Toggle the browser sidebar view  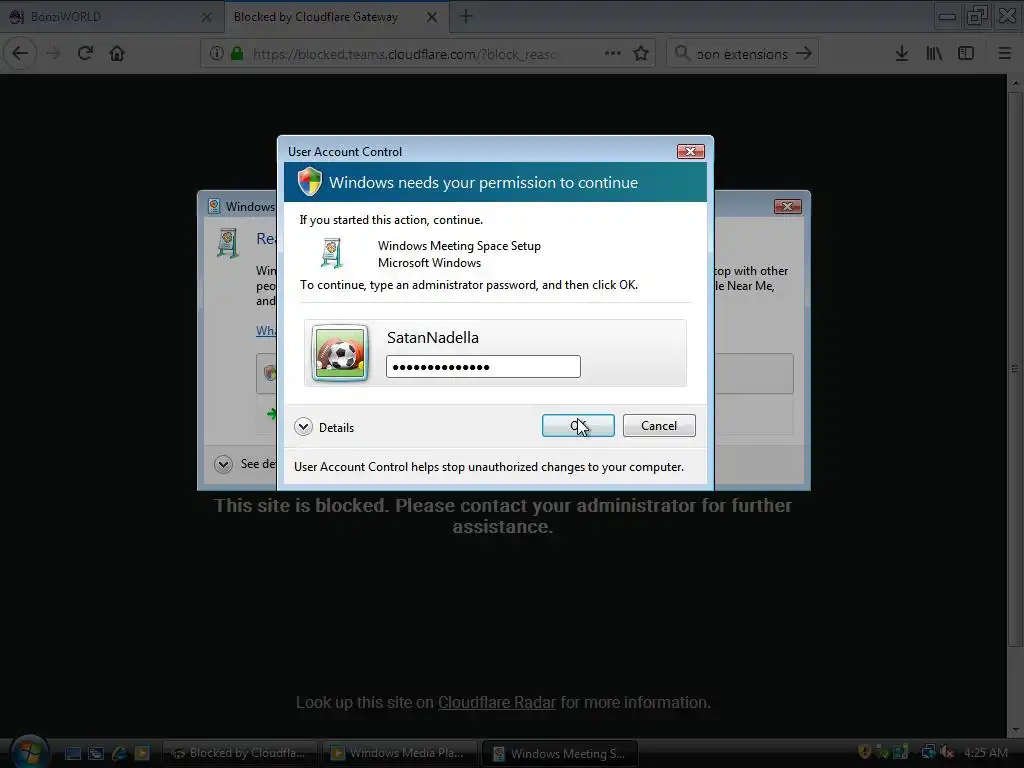[966, 54]
